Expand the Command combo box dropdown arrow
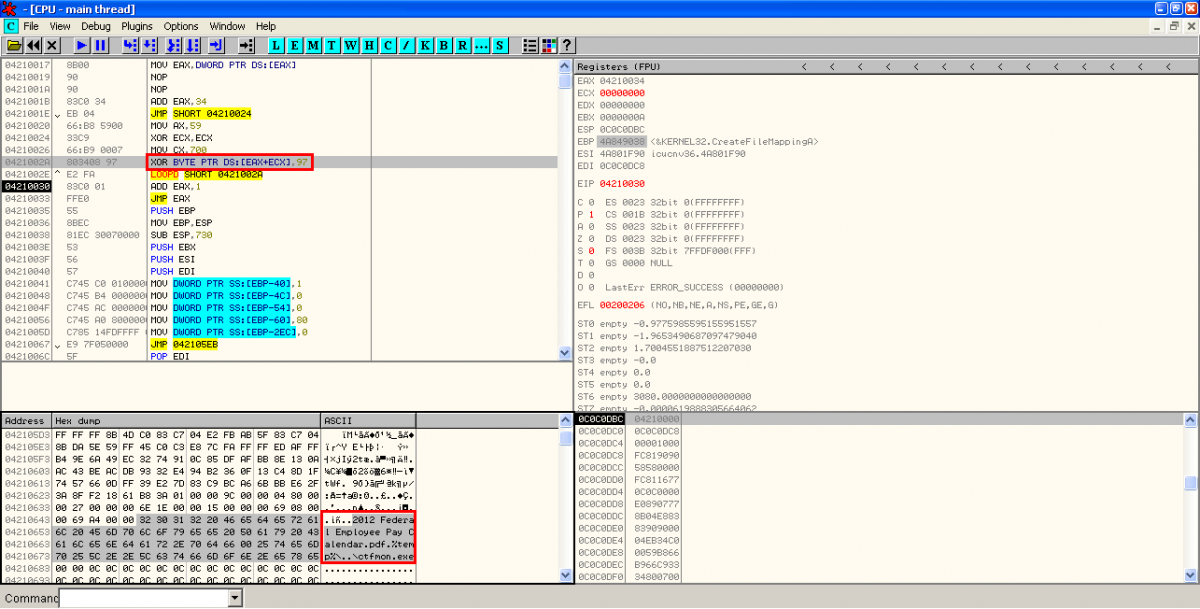The width and height of the screenshot is (1200, 609). 235,598
